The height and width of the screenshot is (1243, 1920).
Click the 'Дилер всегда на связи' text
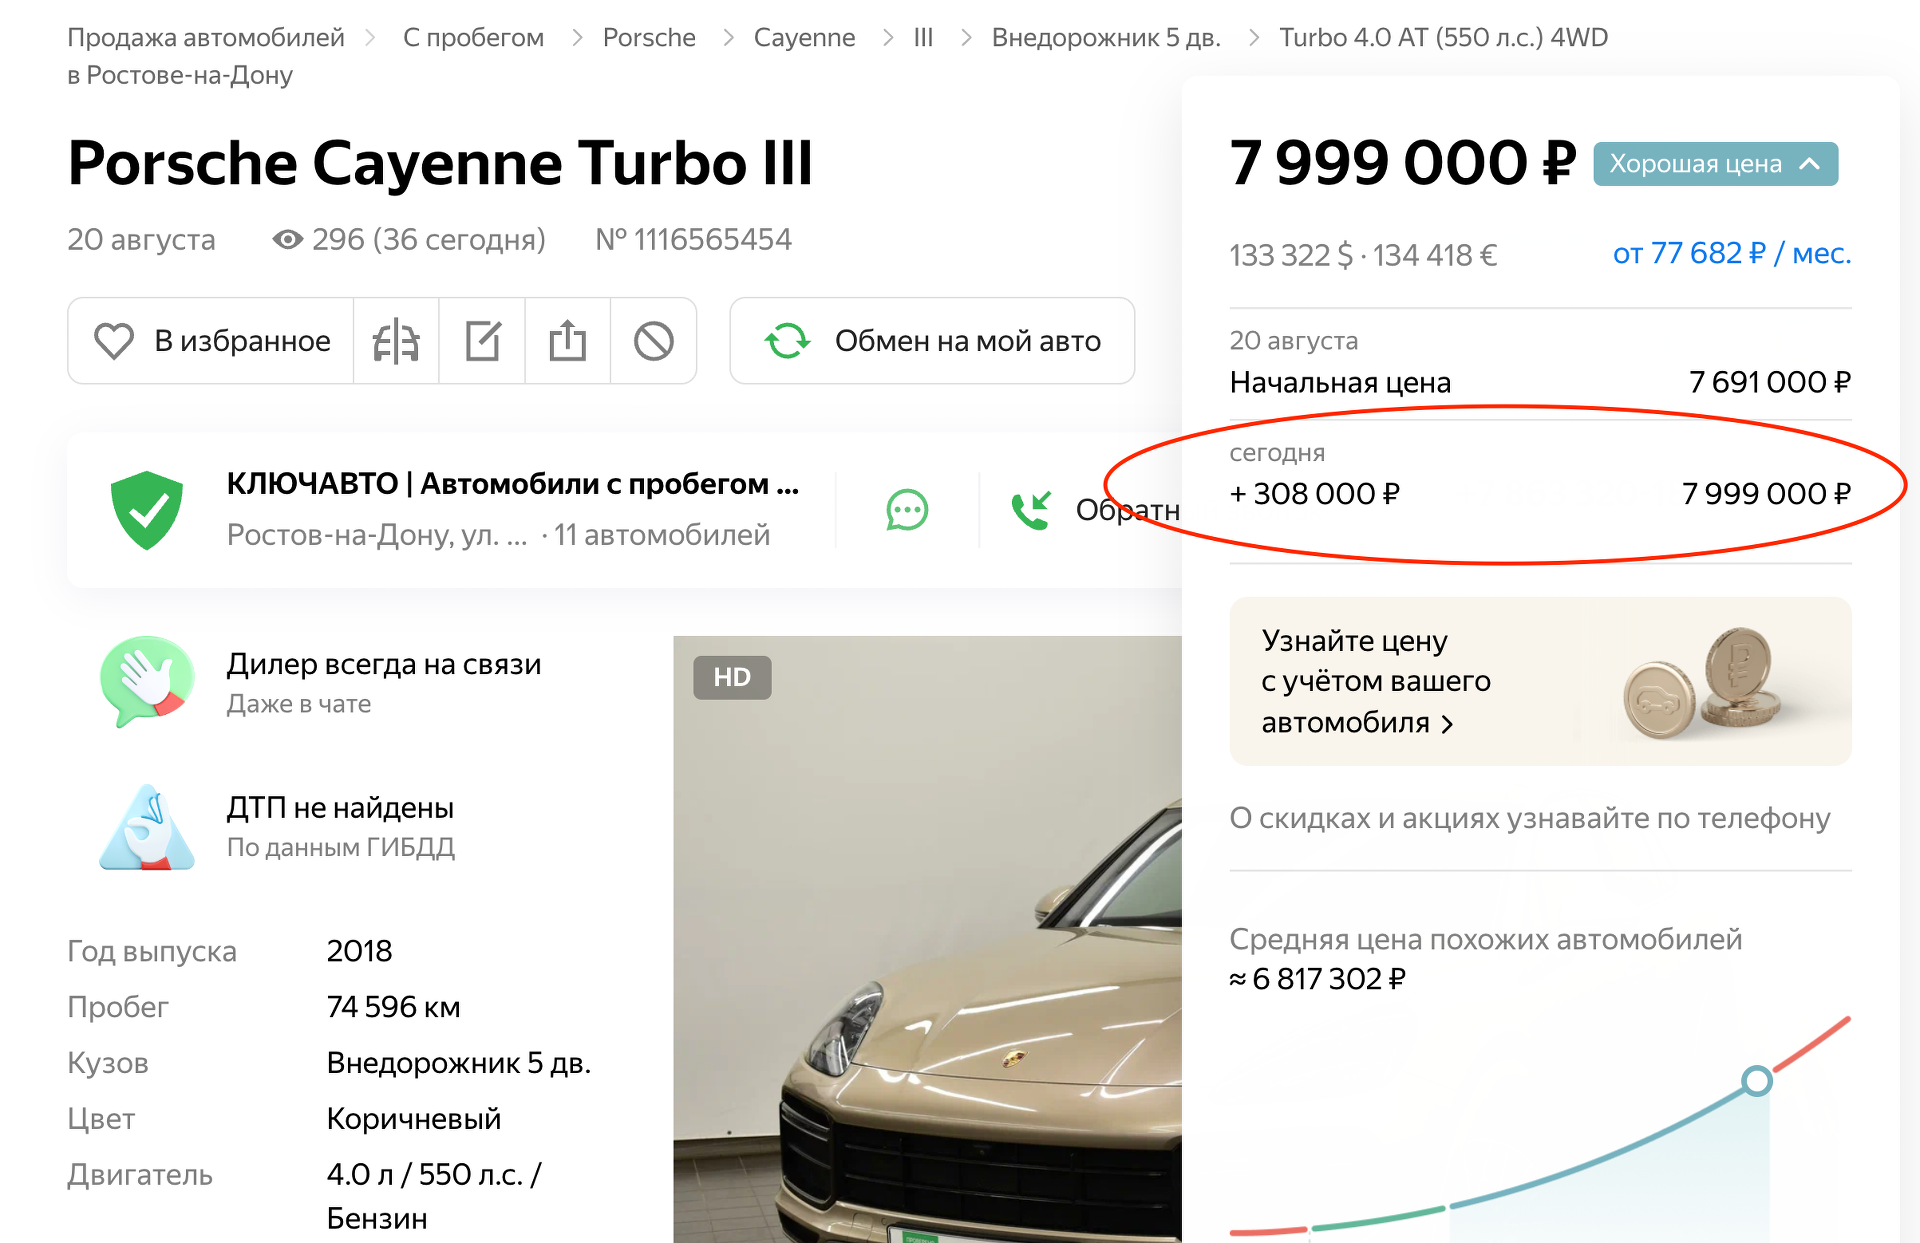tap(384, 664)
